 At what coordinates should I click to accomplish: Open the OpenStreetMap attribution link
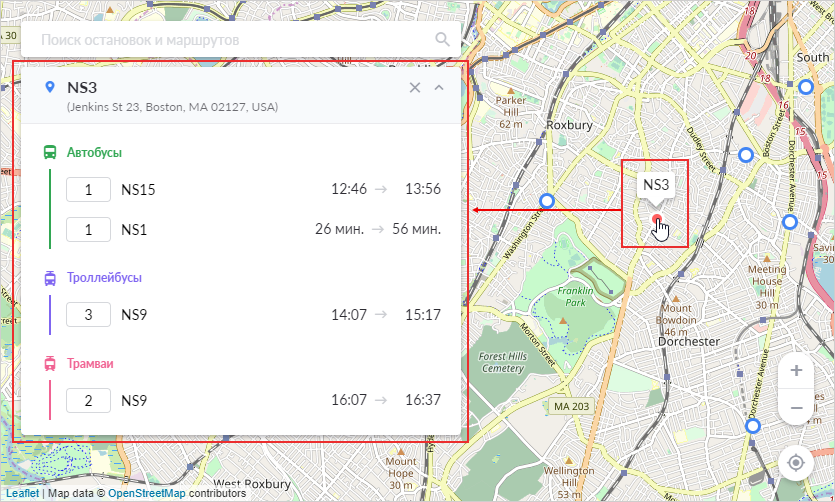pyautogui.click(x=146, y=493)
